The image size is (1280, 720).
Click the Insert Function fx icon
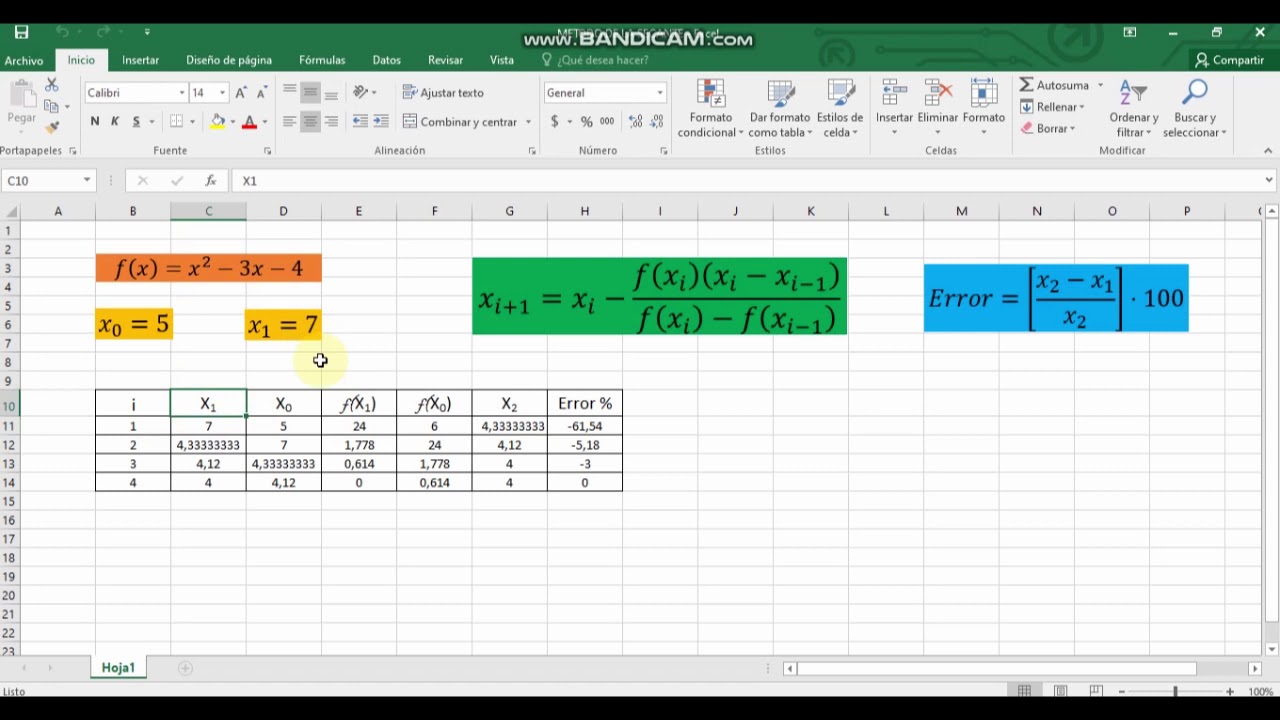(211, 181)
